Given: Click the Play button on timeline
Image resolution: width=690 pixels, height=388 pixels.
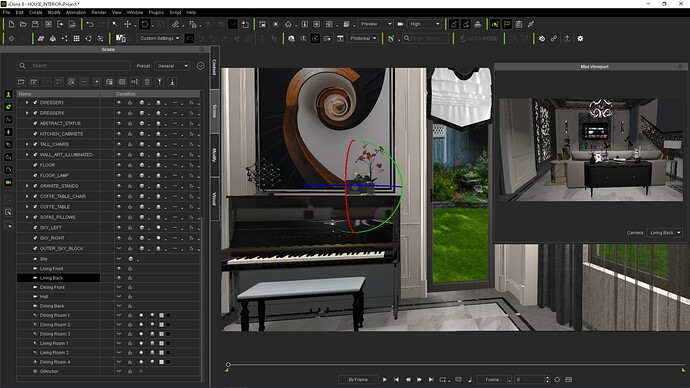Looking at the screenshot, I should pos(385,380).
